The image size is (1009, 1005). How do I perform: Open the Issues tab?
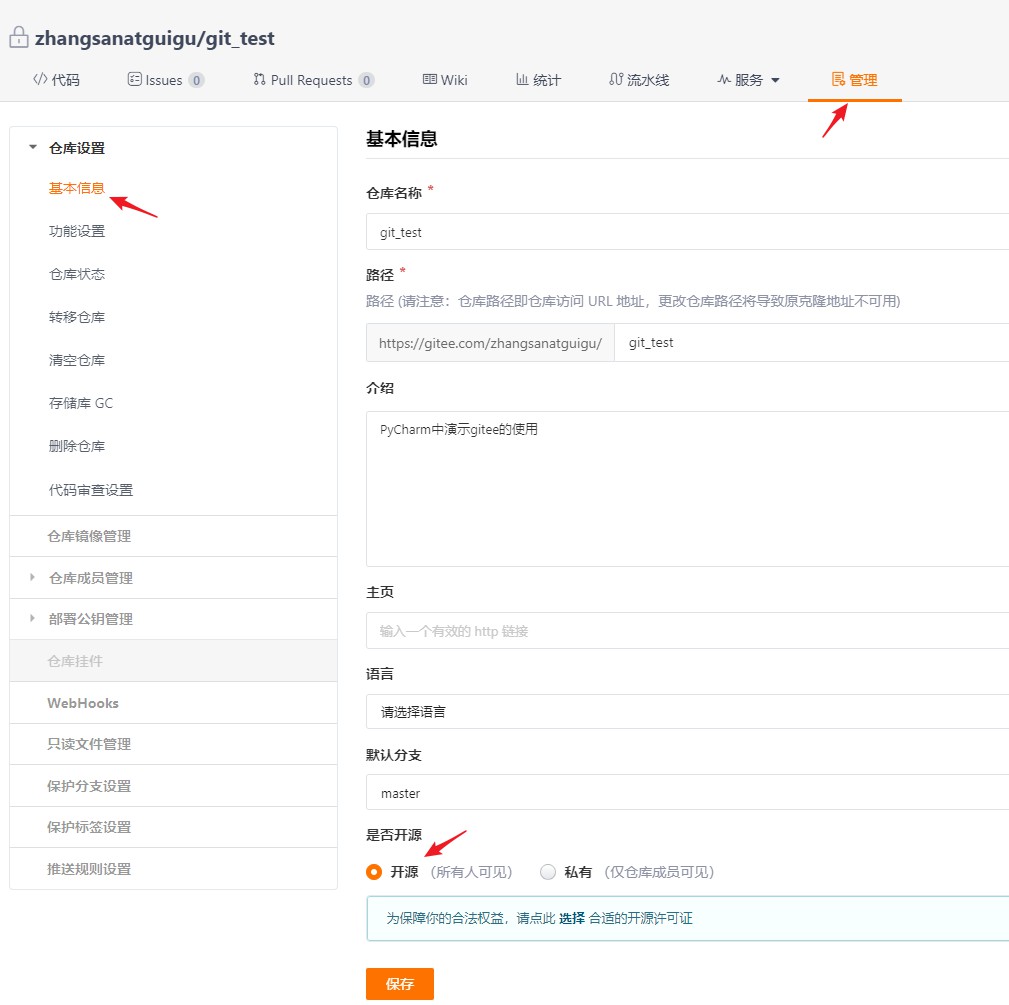pos(166,80)
